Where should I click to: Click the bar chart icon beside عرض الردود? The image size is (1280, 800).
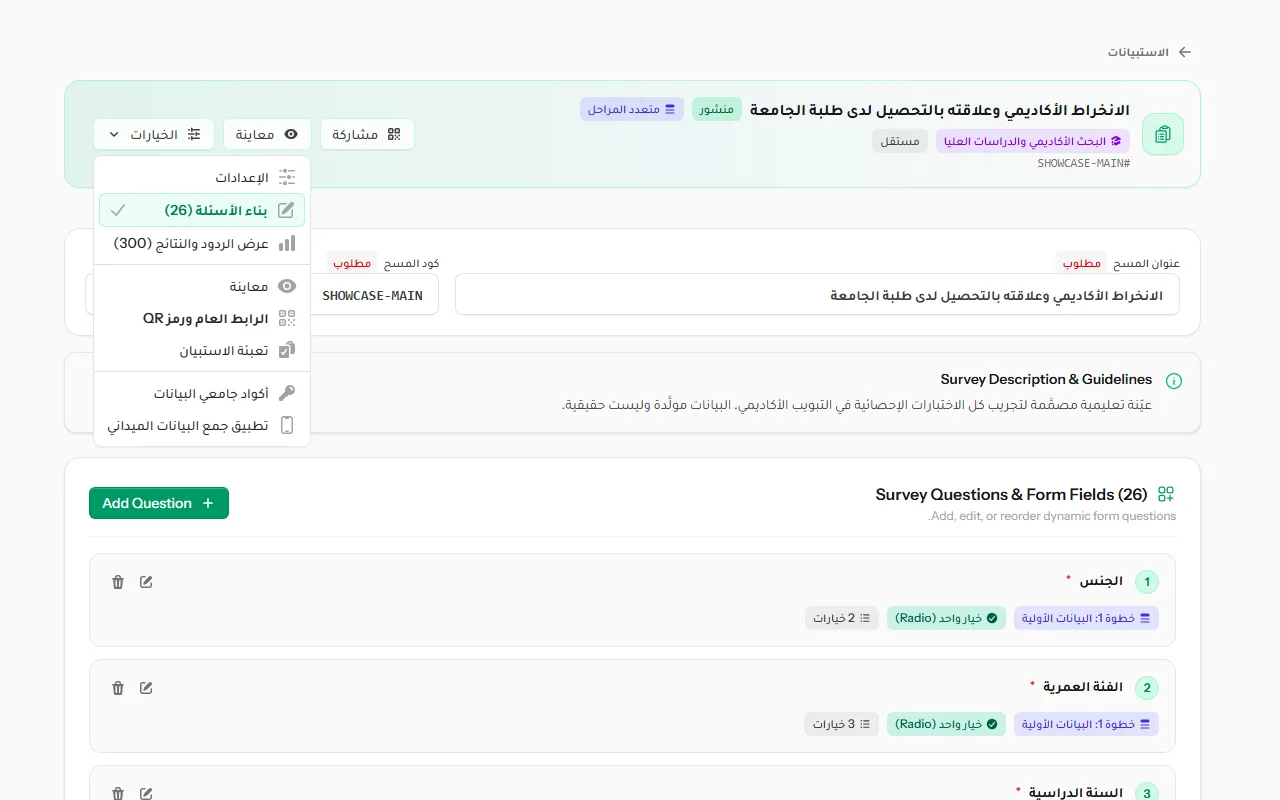tap(287, 243)
